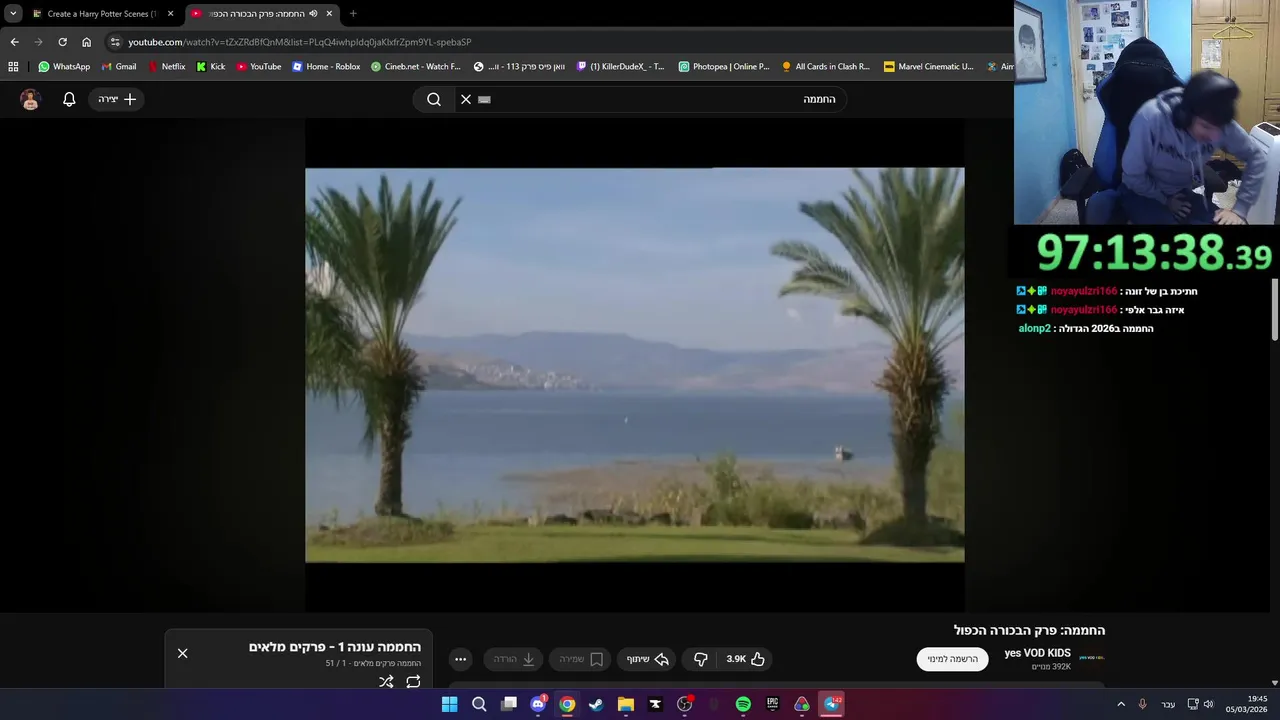Open File Explorer from the taskbar
The image size is (1280, 720).
pos(626,704)
